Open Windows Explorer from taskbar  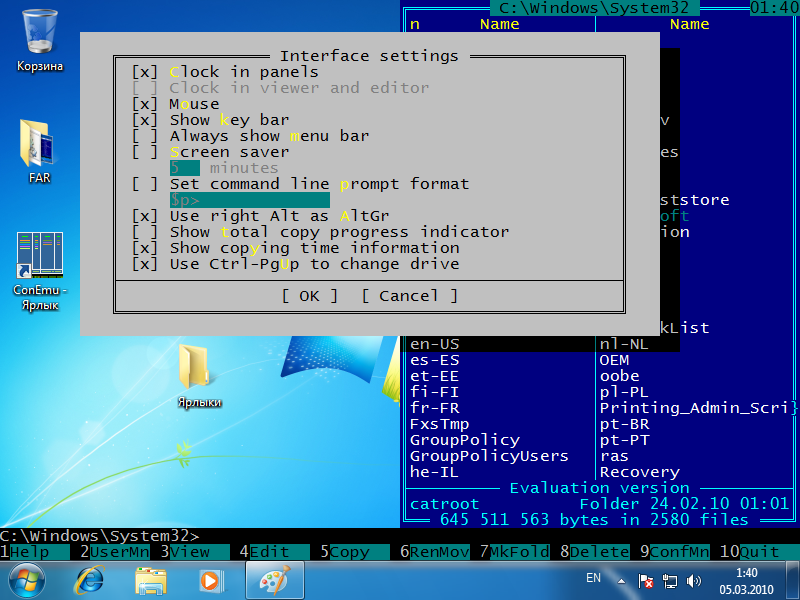click(x=151, y=579)
